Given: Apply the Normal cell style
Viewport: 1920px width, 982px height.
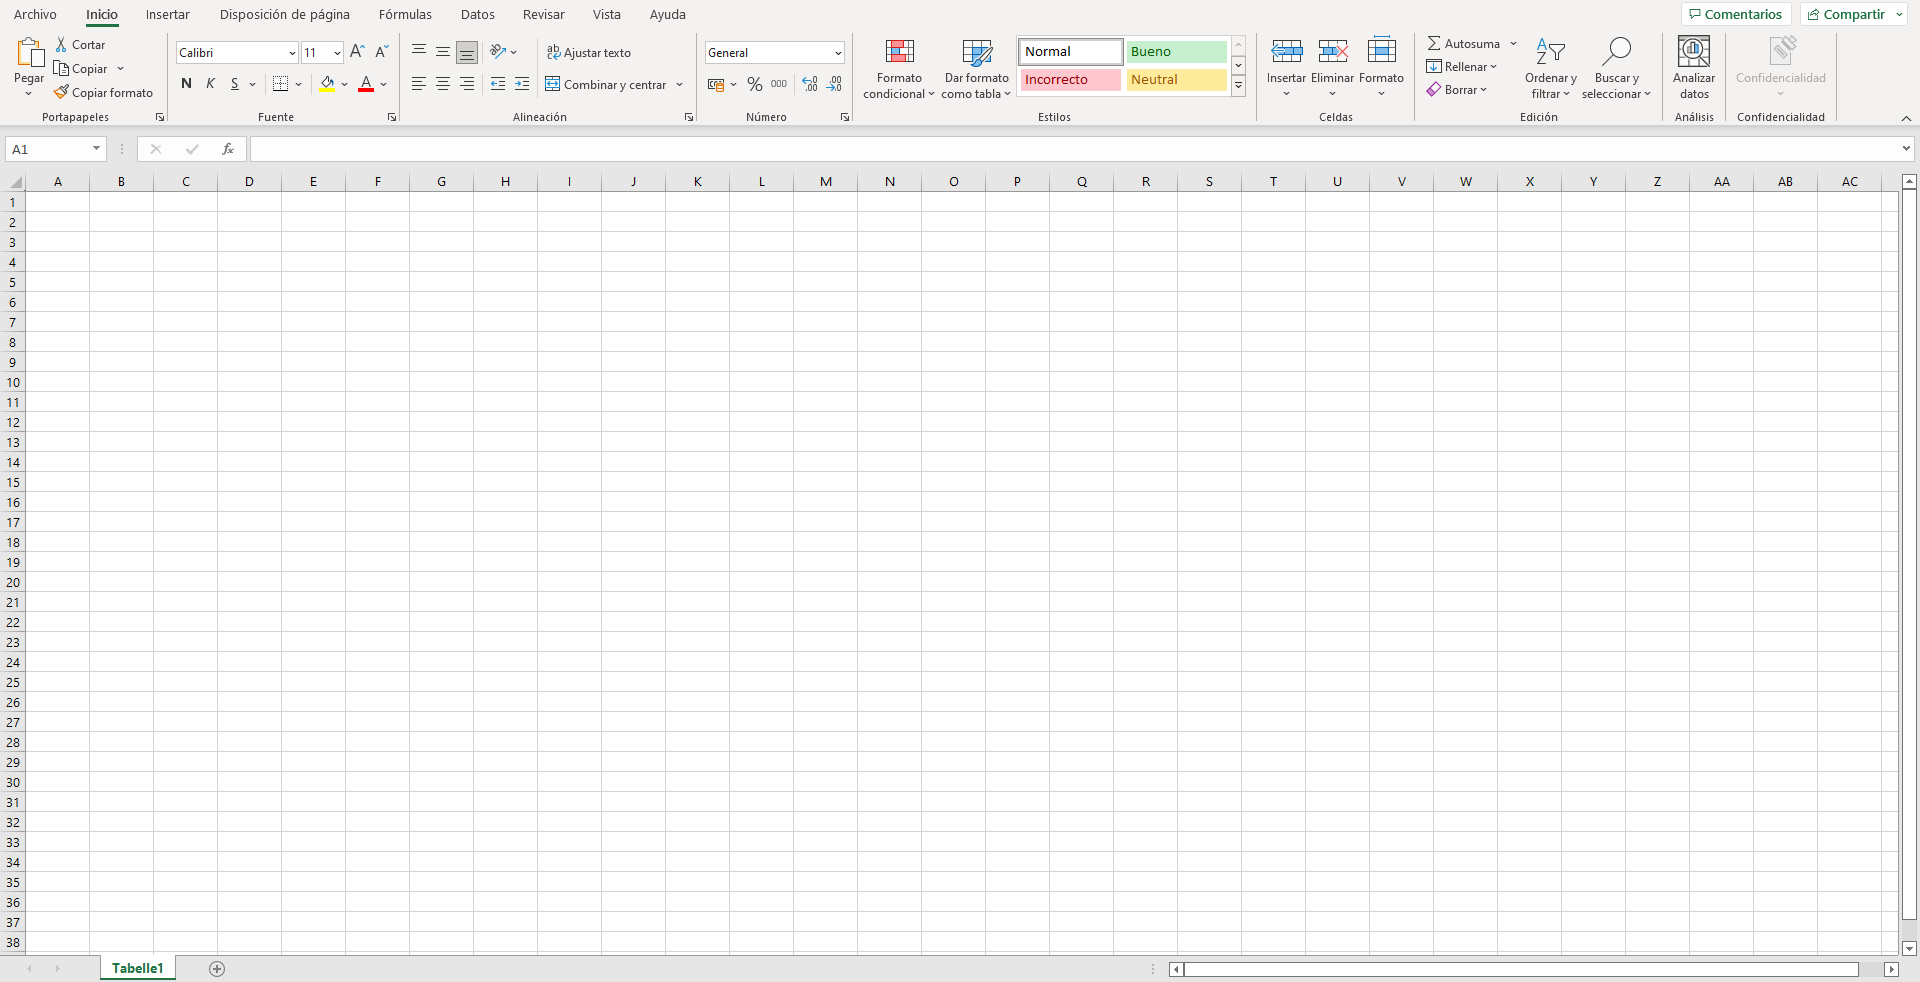Looking at the screenshot, I should [x=1070, y=52].
